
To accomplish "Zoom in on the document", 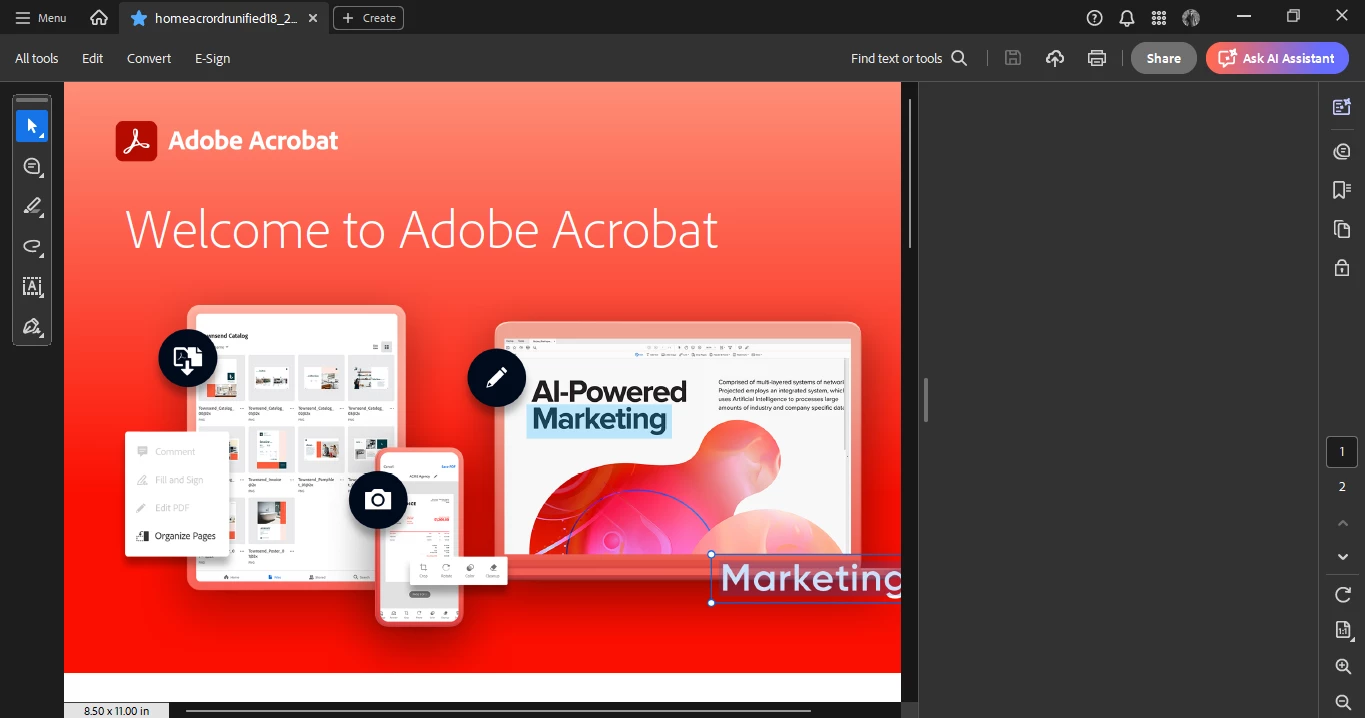I will [x=1343, y=666].
